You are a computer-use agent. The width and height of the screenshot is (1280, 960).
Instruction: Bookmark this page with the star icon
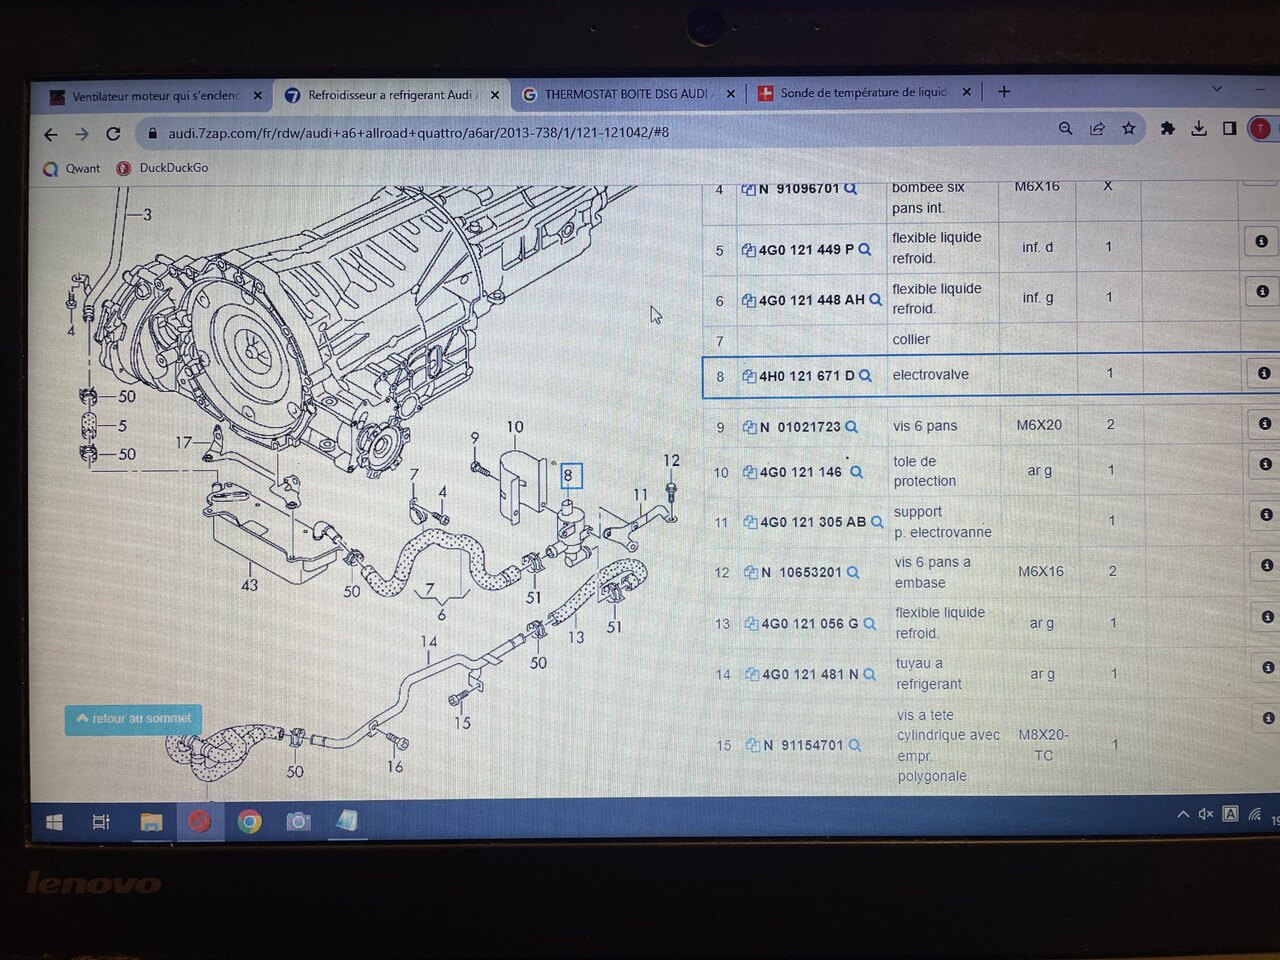coord(1128,129)
